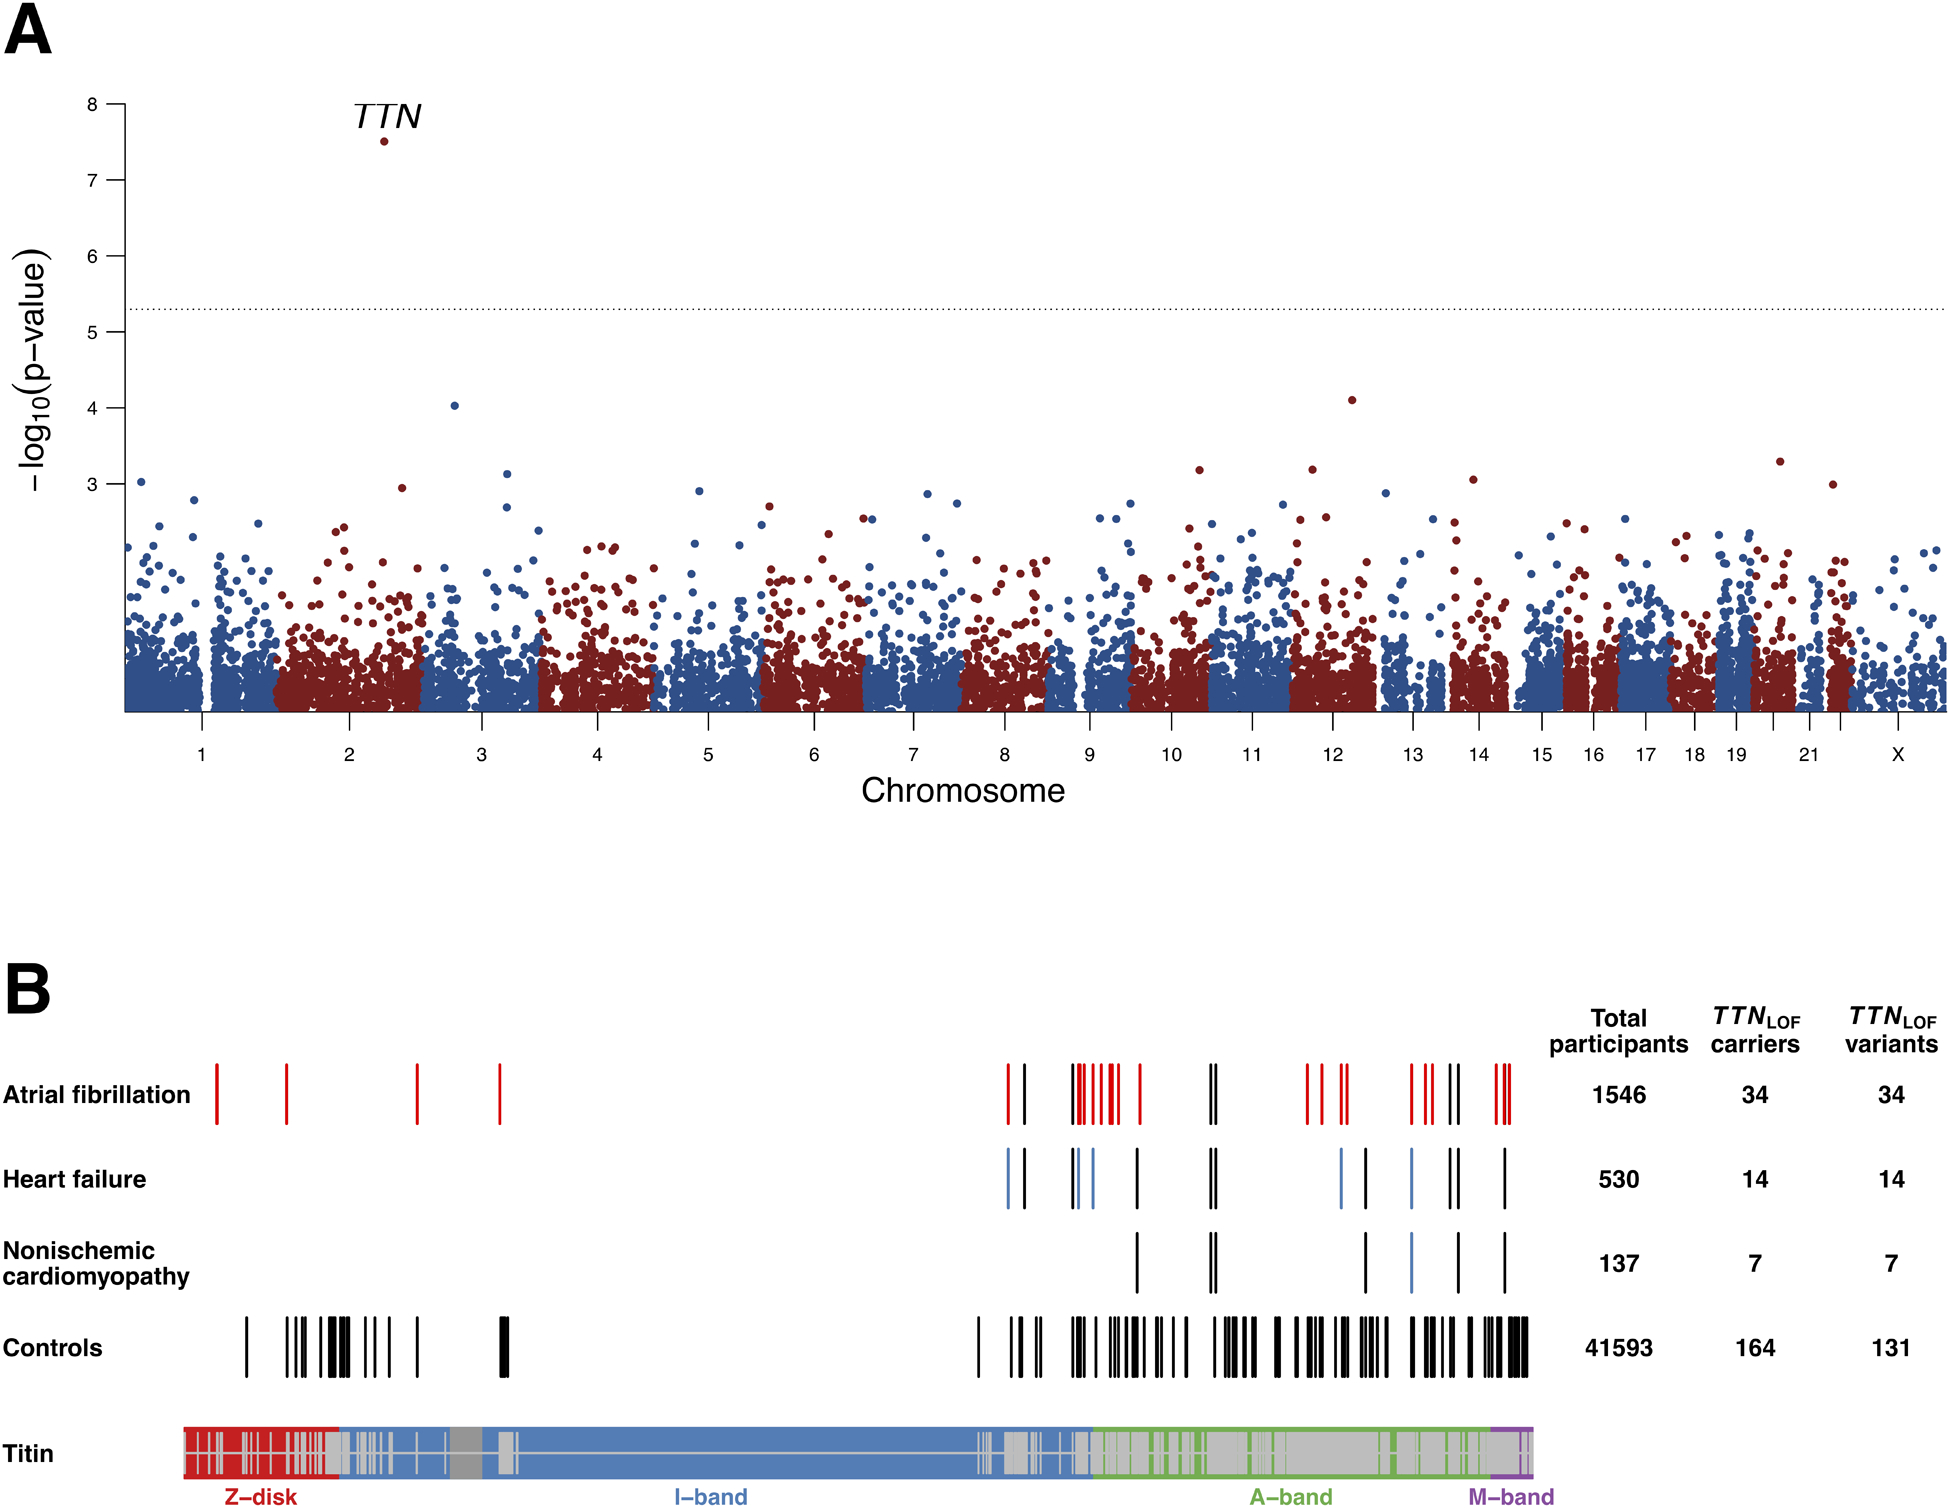The height and width of the screenshot is (1508, 1950).
Task: Click the TTN gene label
Action: [388, 117]
